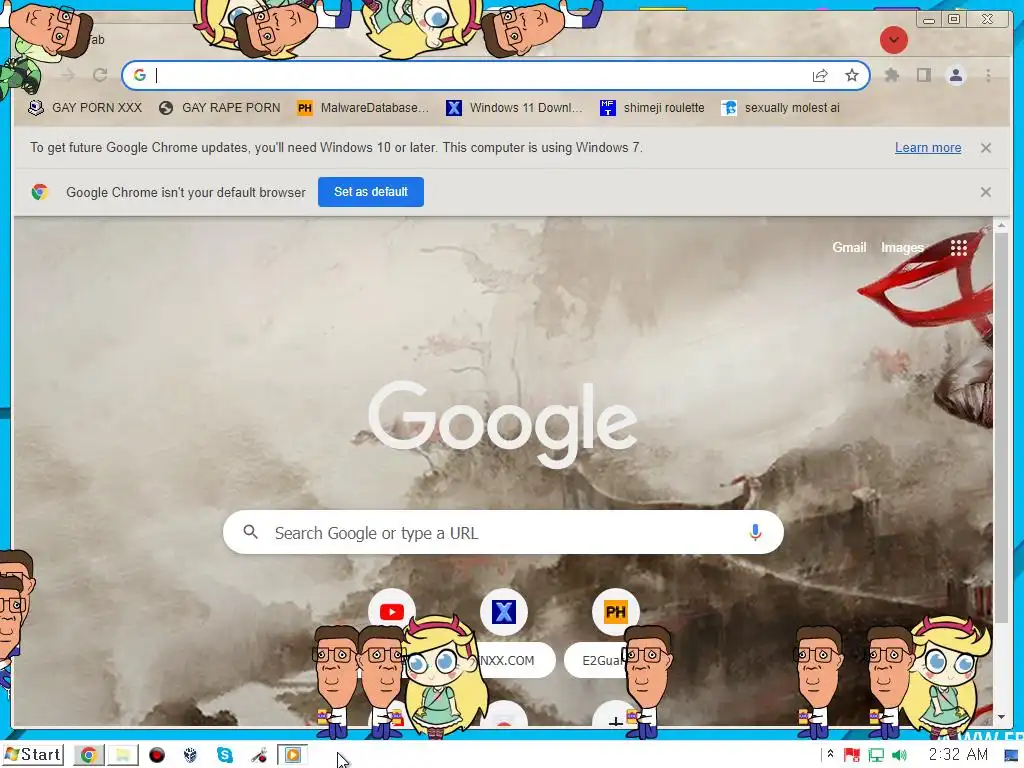Open the shimeji roulette bookmark
The width and height of the screenshot is (1024, 768).
tap(652, 108)
